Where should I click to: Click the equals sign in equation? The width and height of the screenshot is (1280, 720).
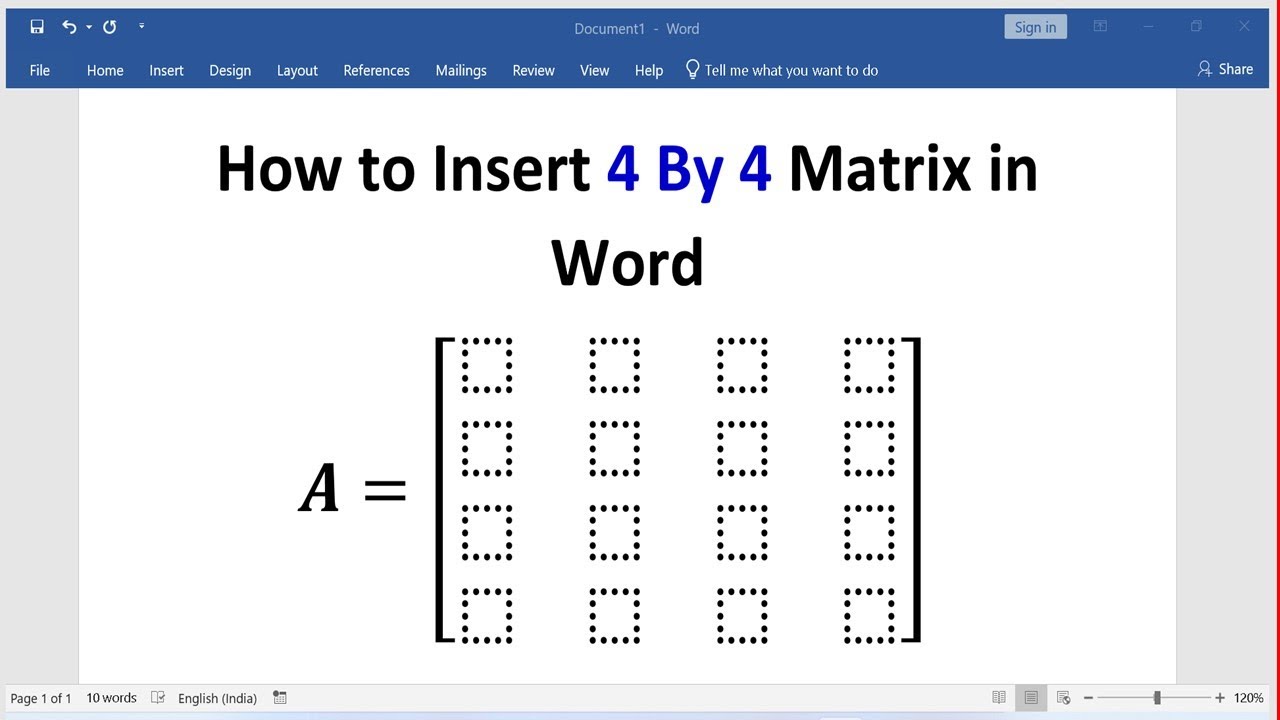coord(385,490)
